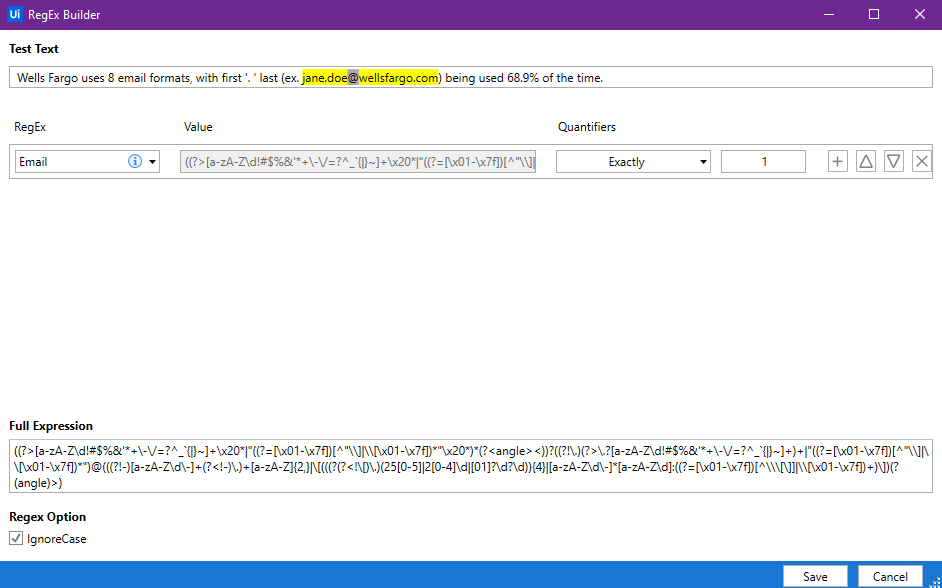The height and width of the screenshot is (588, 942).
Task: Click the UiPath logo icon in the title bar
Action: click(x=15, y=14)
